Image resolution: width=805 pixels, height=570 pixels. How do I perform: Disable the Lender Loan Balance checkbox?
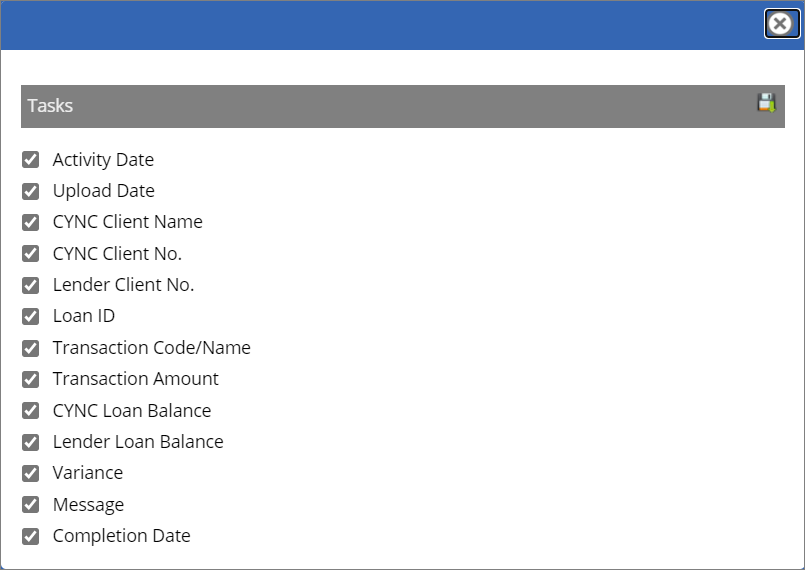(x=31, y=442)
